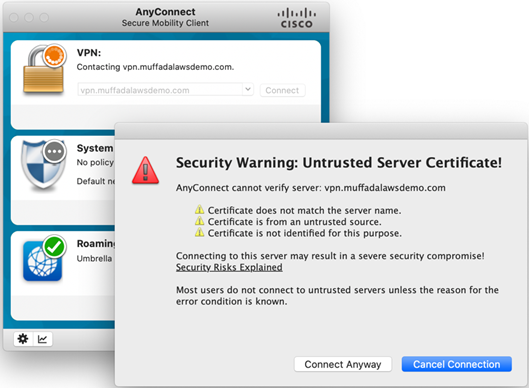Click the VPN padlock icon
This screenshot has height=388, width=529.
[43, 71]
